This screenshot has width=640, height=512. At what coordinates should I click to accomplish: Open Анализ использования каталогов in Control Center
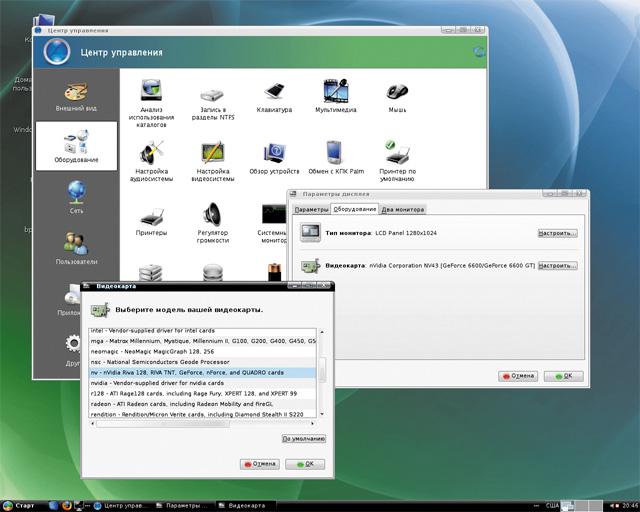(151, 103)
